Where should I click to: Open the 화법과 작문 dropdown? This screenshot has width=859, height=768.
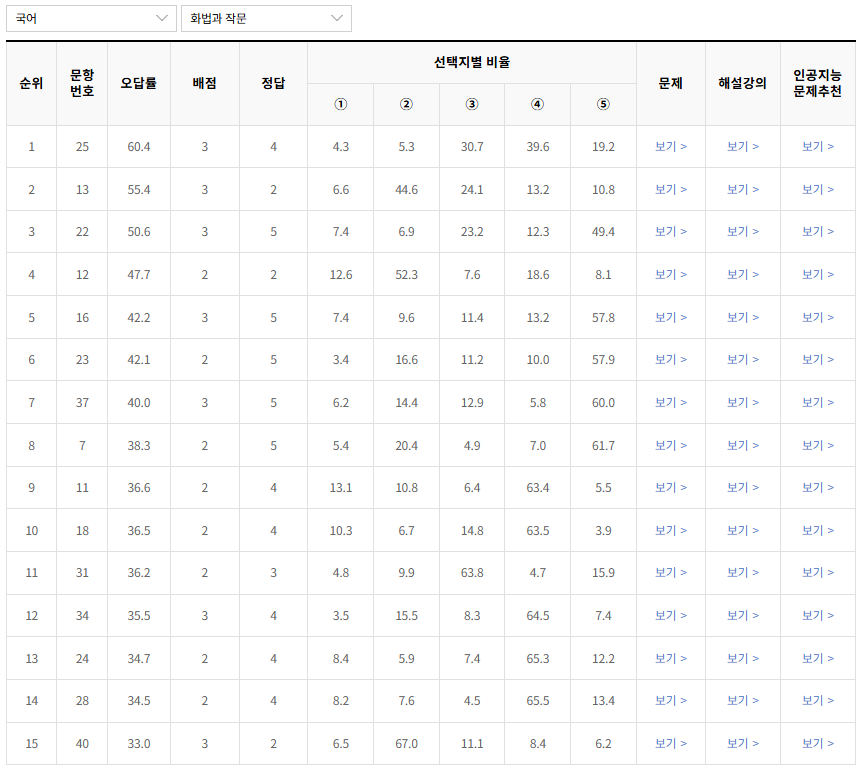coord(265,18)
